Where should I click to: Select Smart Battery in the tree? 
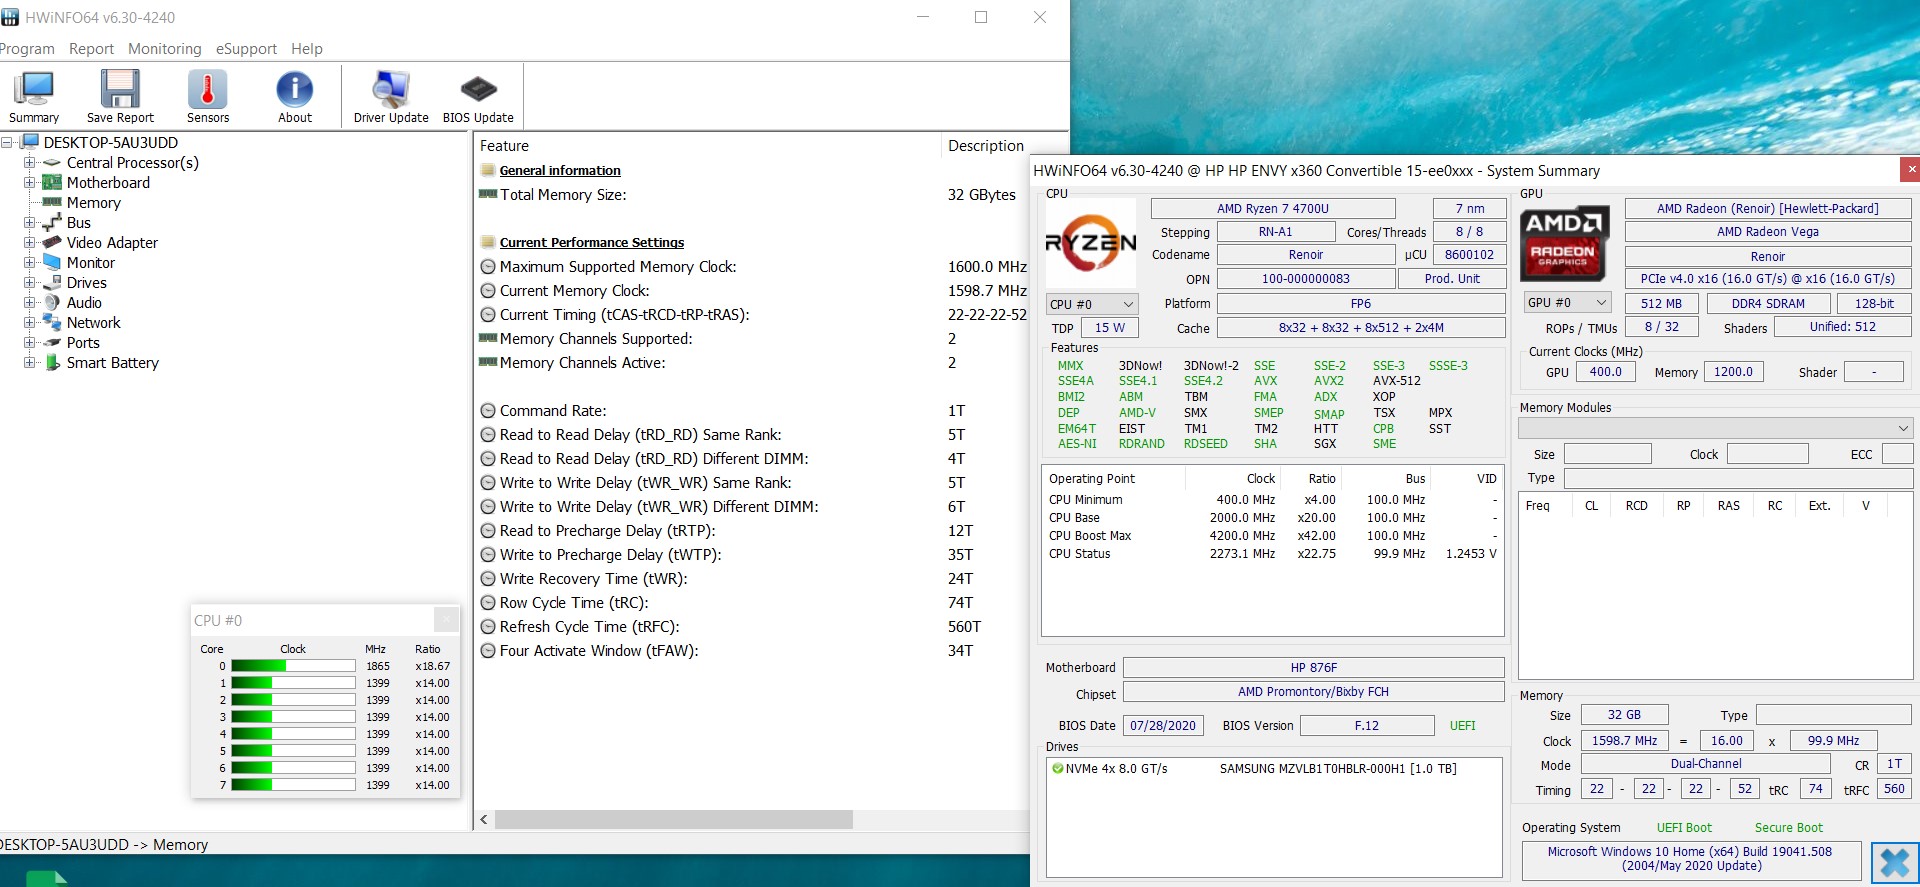point(112,363)
